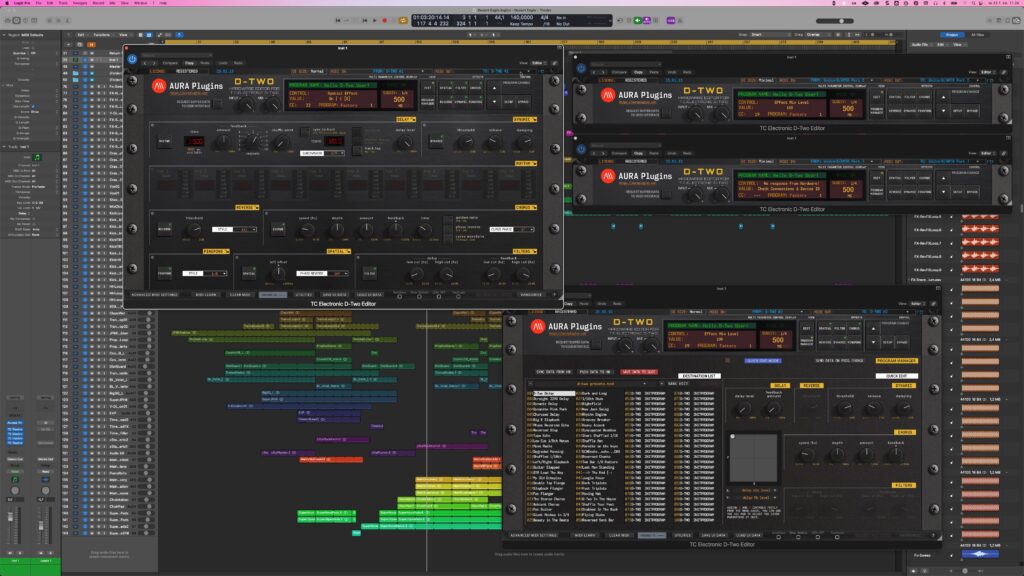
Task: Toggle the Spatial section on/off button
Action: [x=249, y=274]
